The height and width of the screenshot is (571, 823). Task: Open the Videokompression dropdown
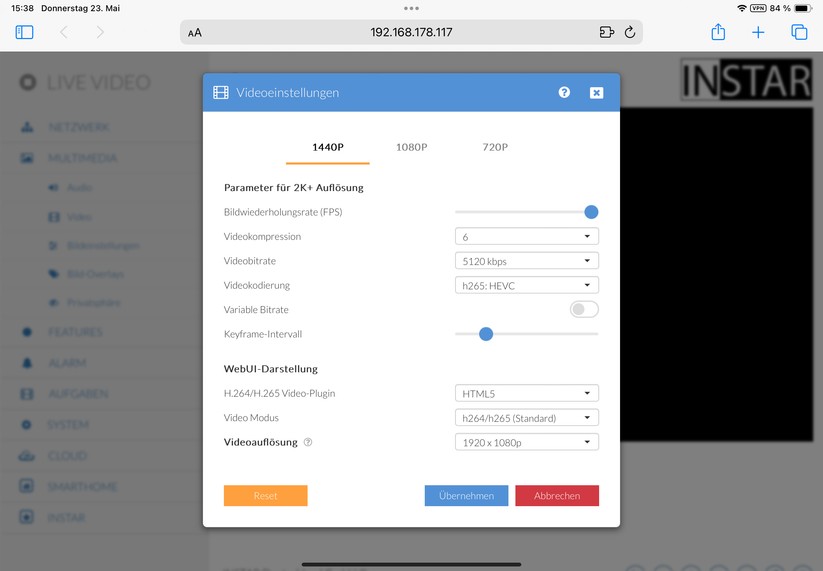tap(526, 237)
